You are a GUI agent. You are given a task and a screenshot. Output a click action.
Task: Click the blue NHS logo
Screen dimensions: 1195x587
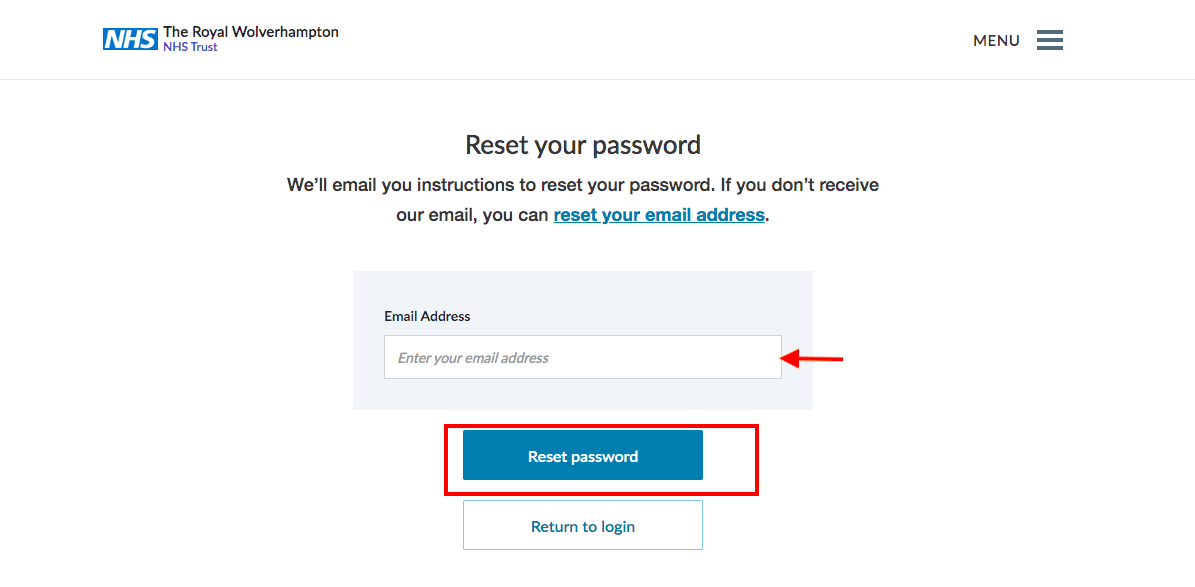point(130,39)
